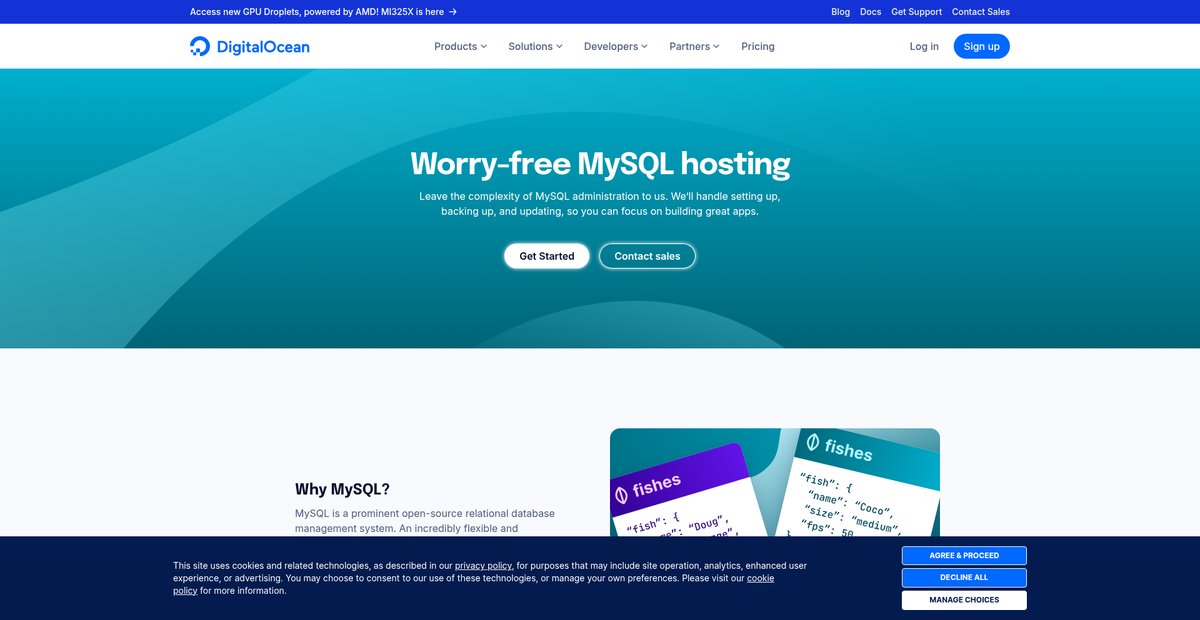Image resolution: width=1200 pixels, height=620 pixels.
Task: Open the Docs link
Action: tap(870, 12)
